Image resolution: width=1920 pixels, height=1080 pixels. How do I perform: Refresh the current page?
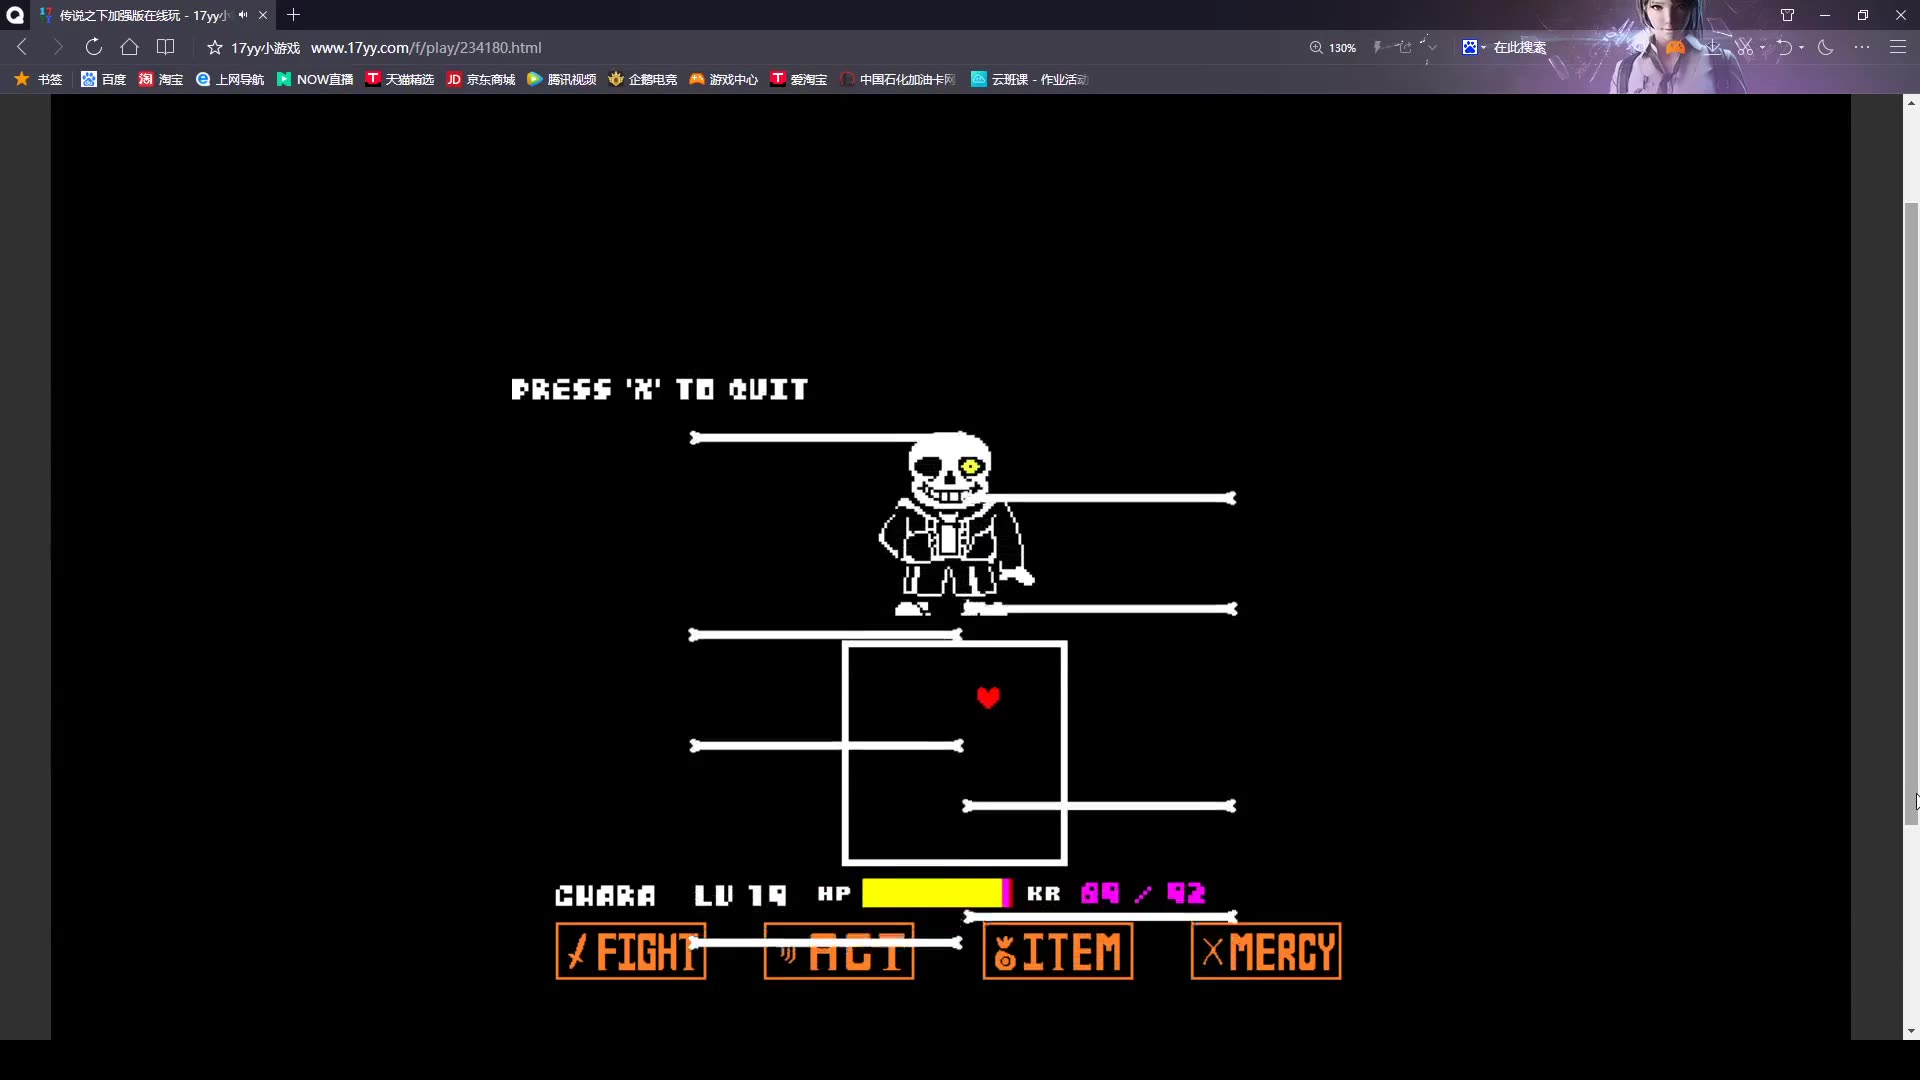pyautogui.click(x=93, y=47)
